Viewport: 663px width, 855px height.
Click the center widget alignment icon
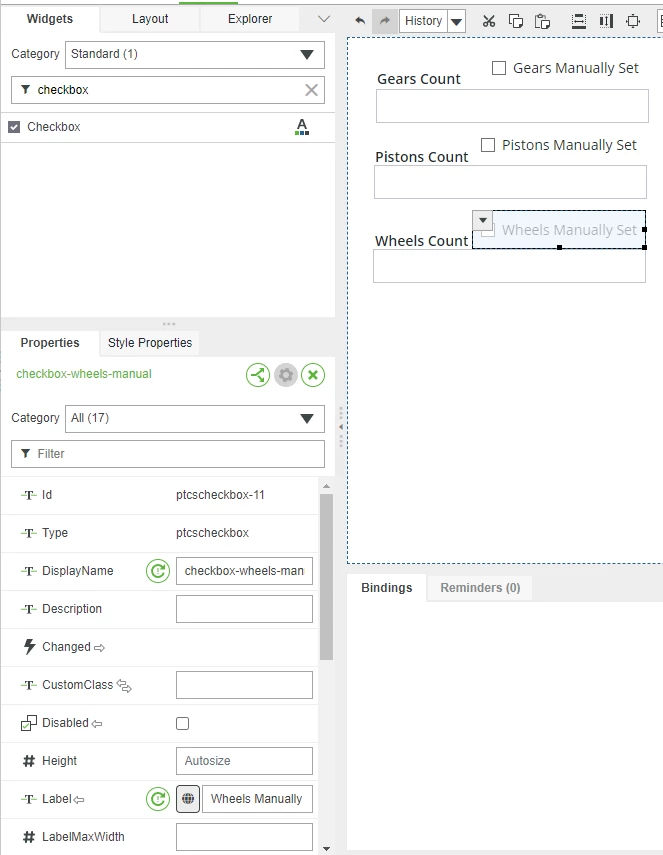tap(633, 21)
